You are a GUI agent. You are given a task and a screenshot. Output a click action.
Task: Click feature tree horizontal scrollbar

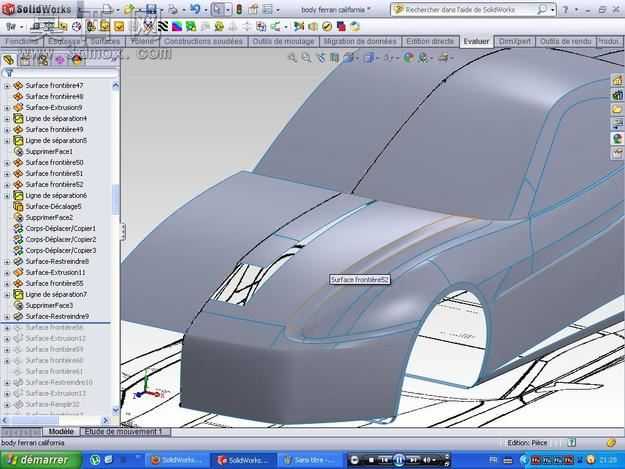[x=55, y=420]
